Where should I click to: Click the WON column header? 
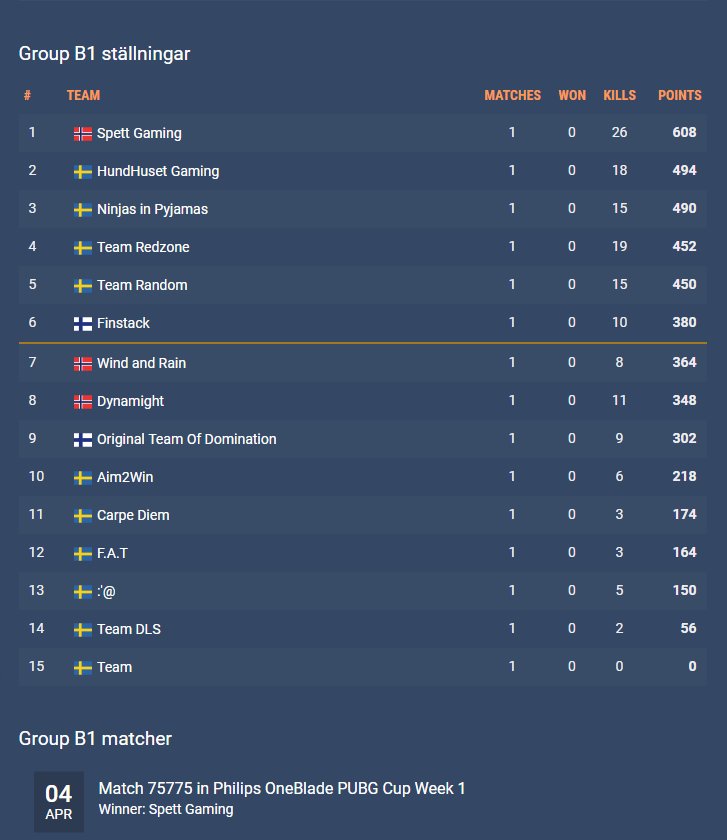pyautogui.click(x=572, y=95)
